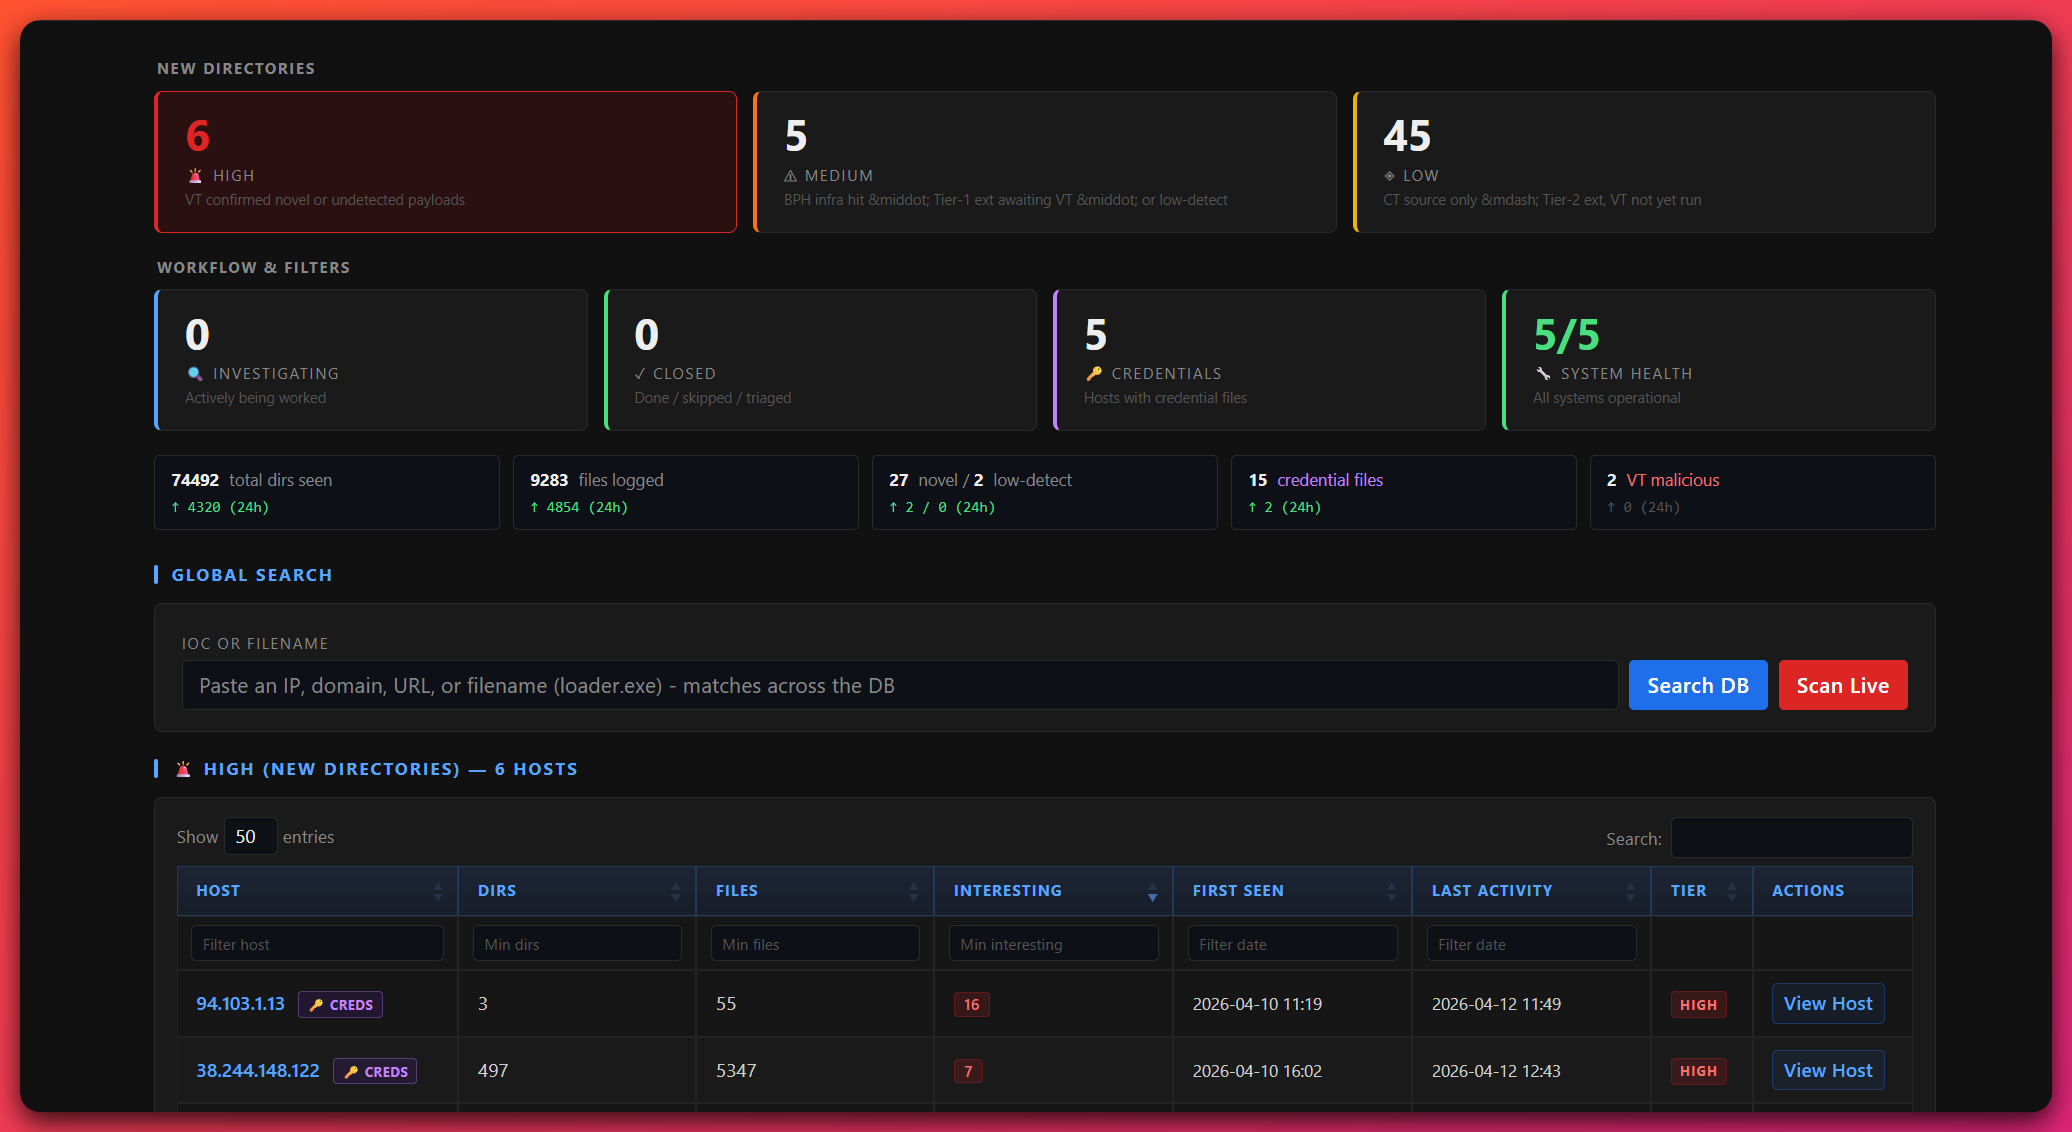Click last activity 2026-04-12 12:43
2072x1132 pixels.
tap(1496, 1071)
